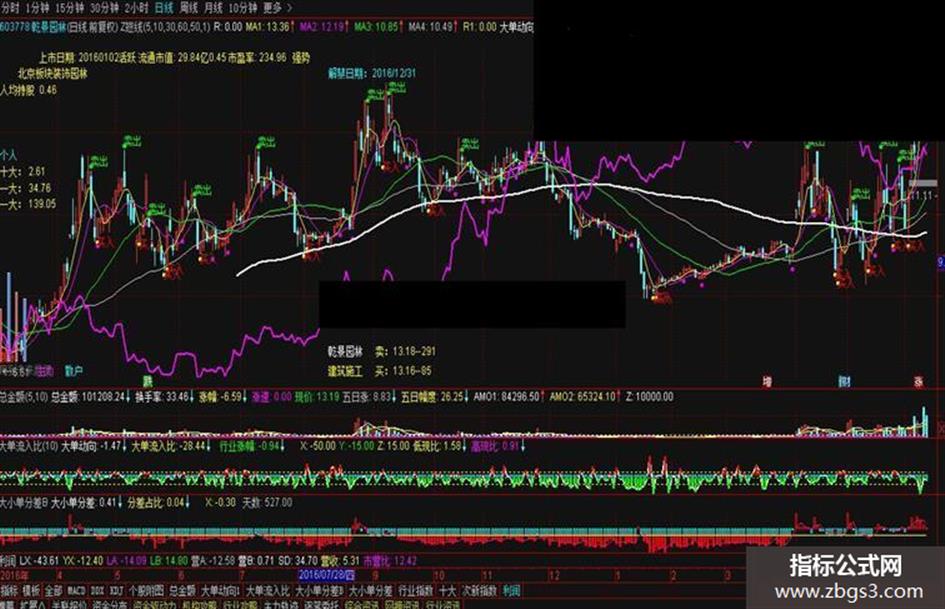Click the 低现比 1.58 readout

coord(436,446)
